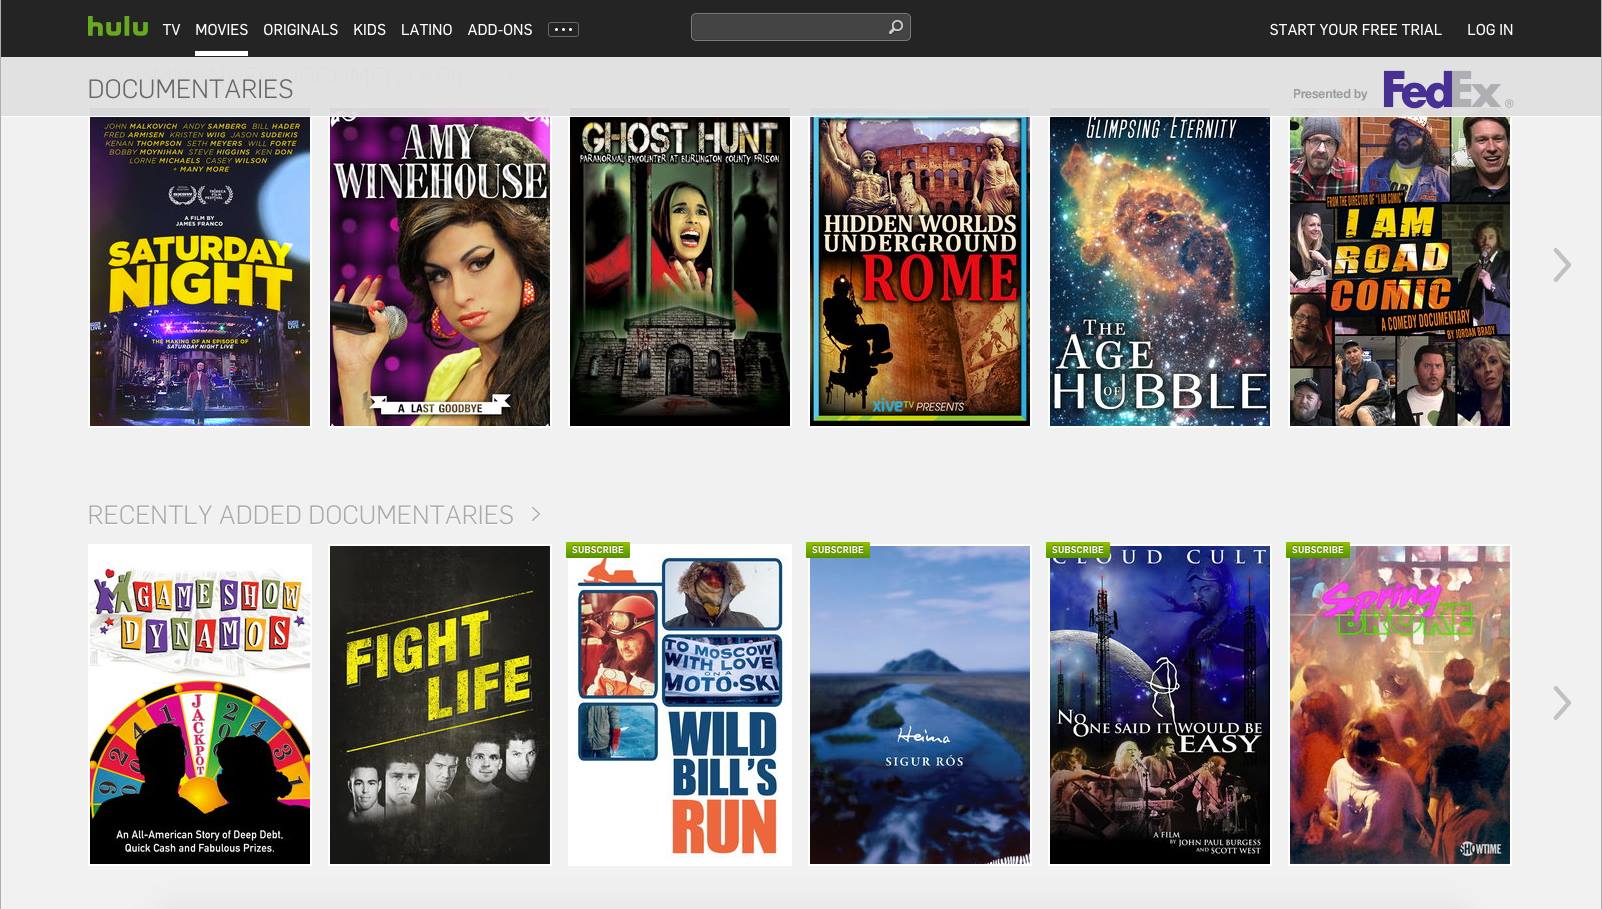The height and width of the screenshot is (909, 1602).
Task: Click the search magnifier icon
Action: [896, 27]
